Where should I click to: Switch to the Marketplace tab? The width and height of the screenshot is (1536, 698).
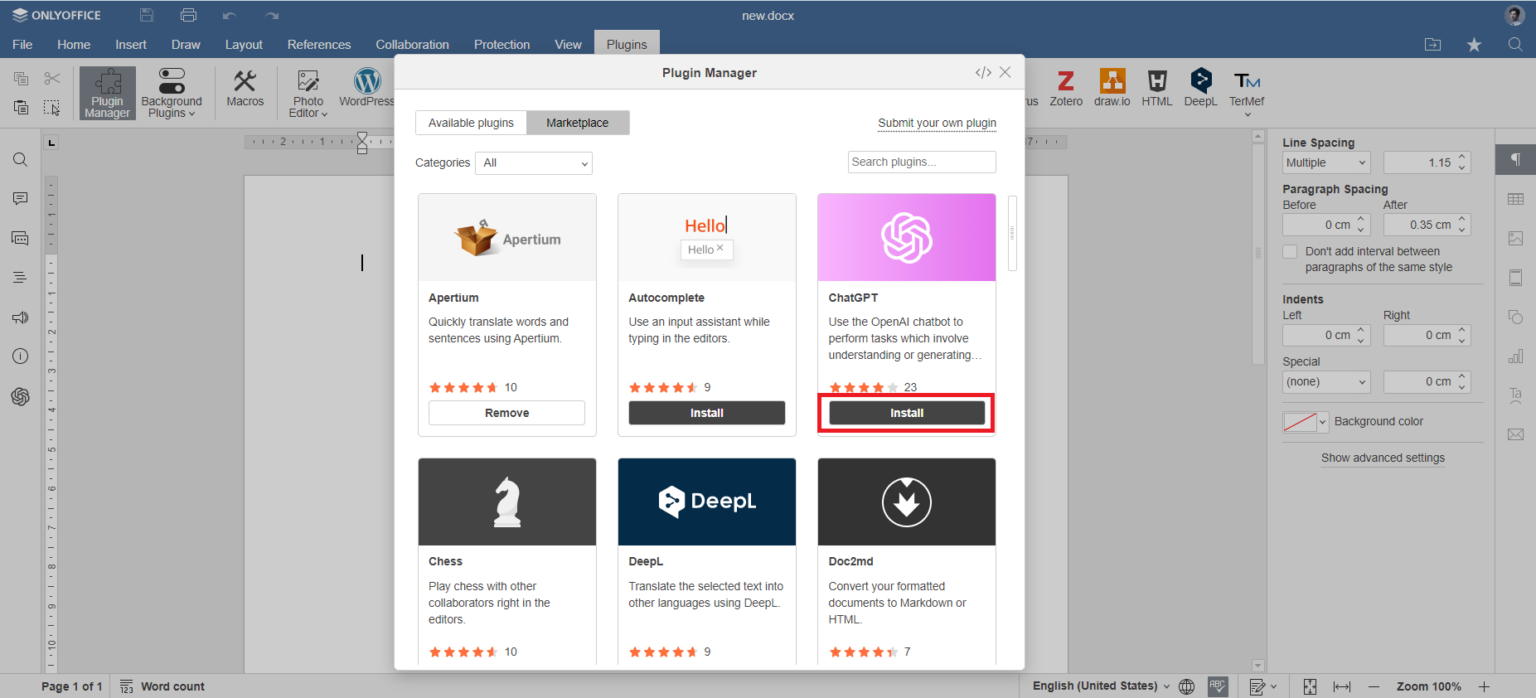pos(578,122)
